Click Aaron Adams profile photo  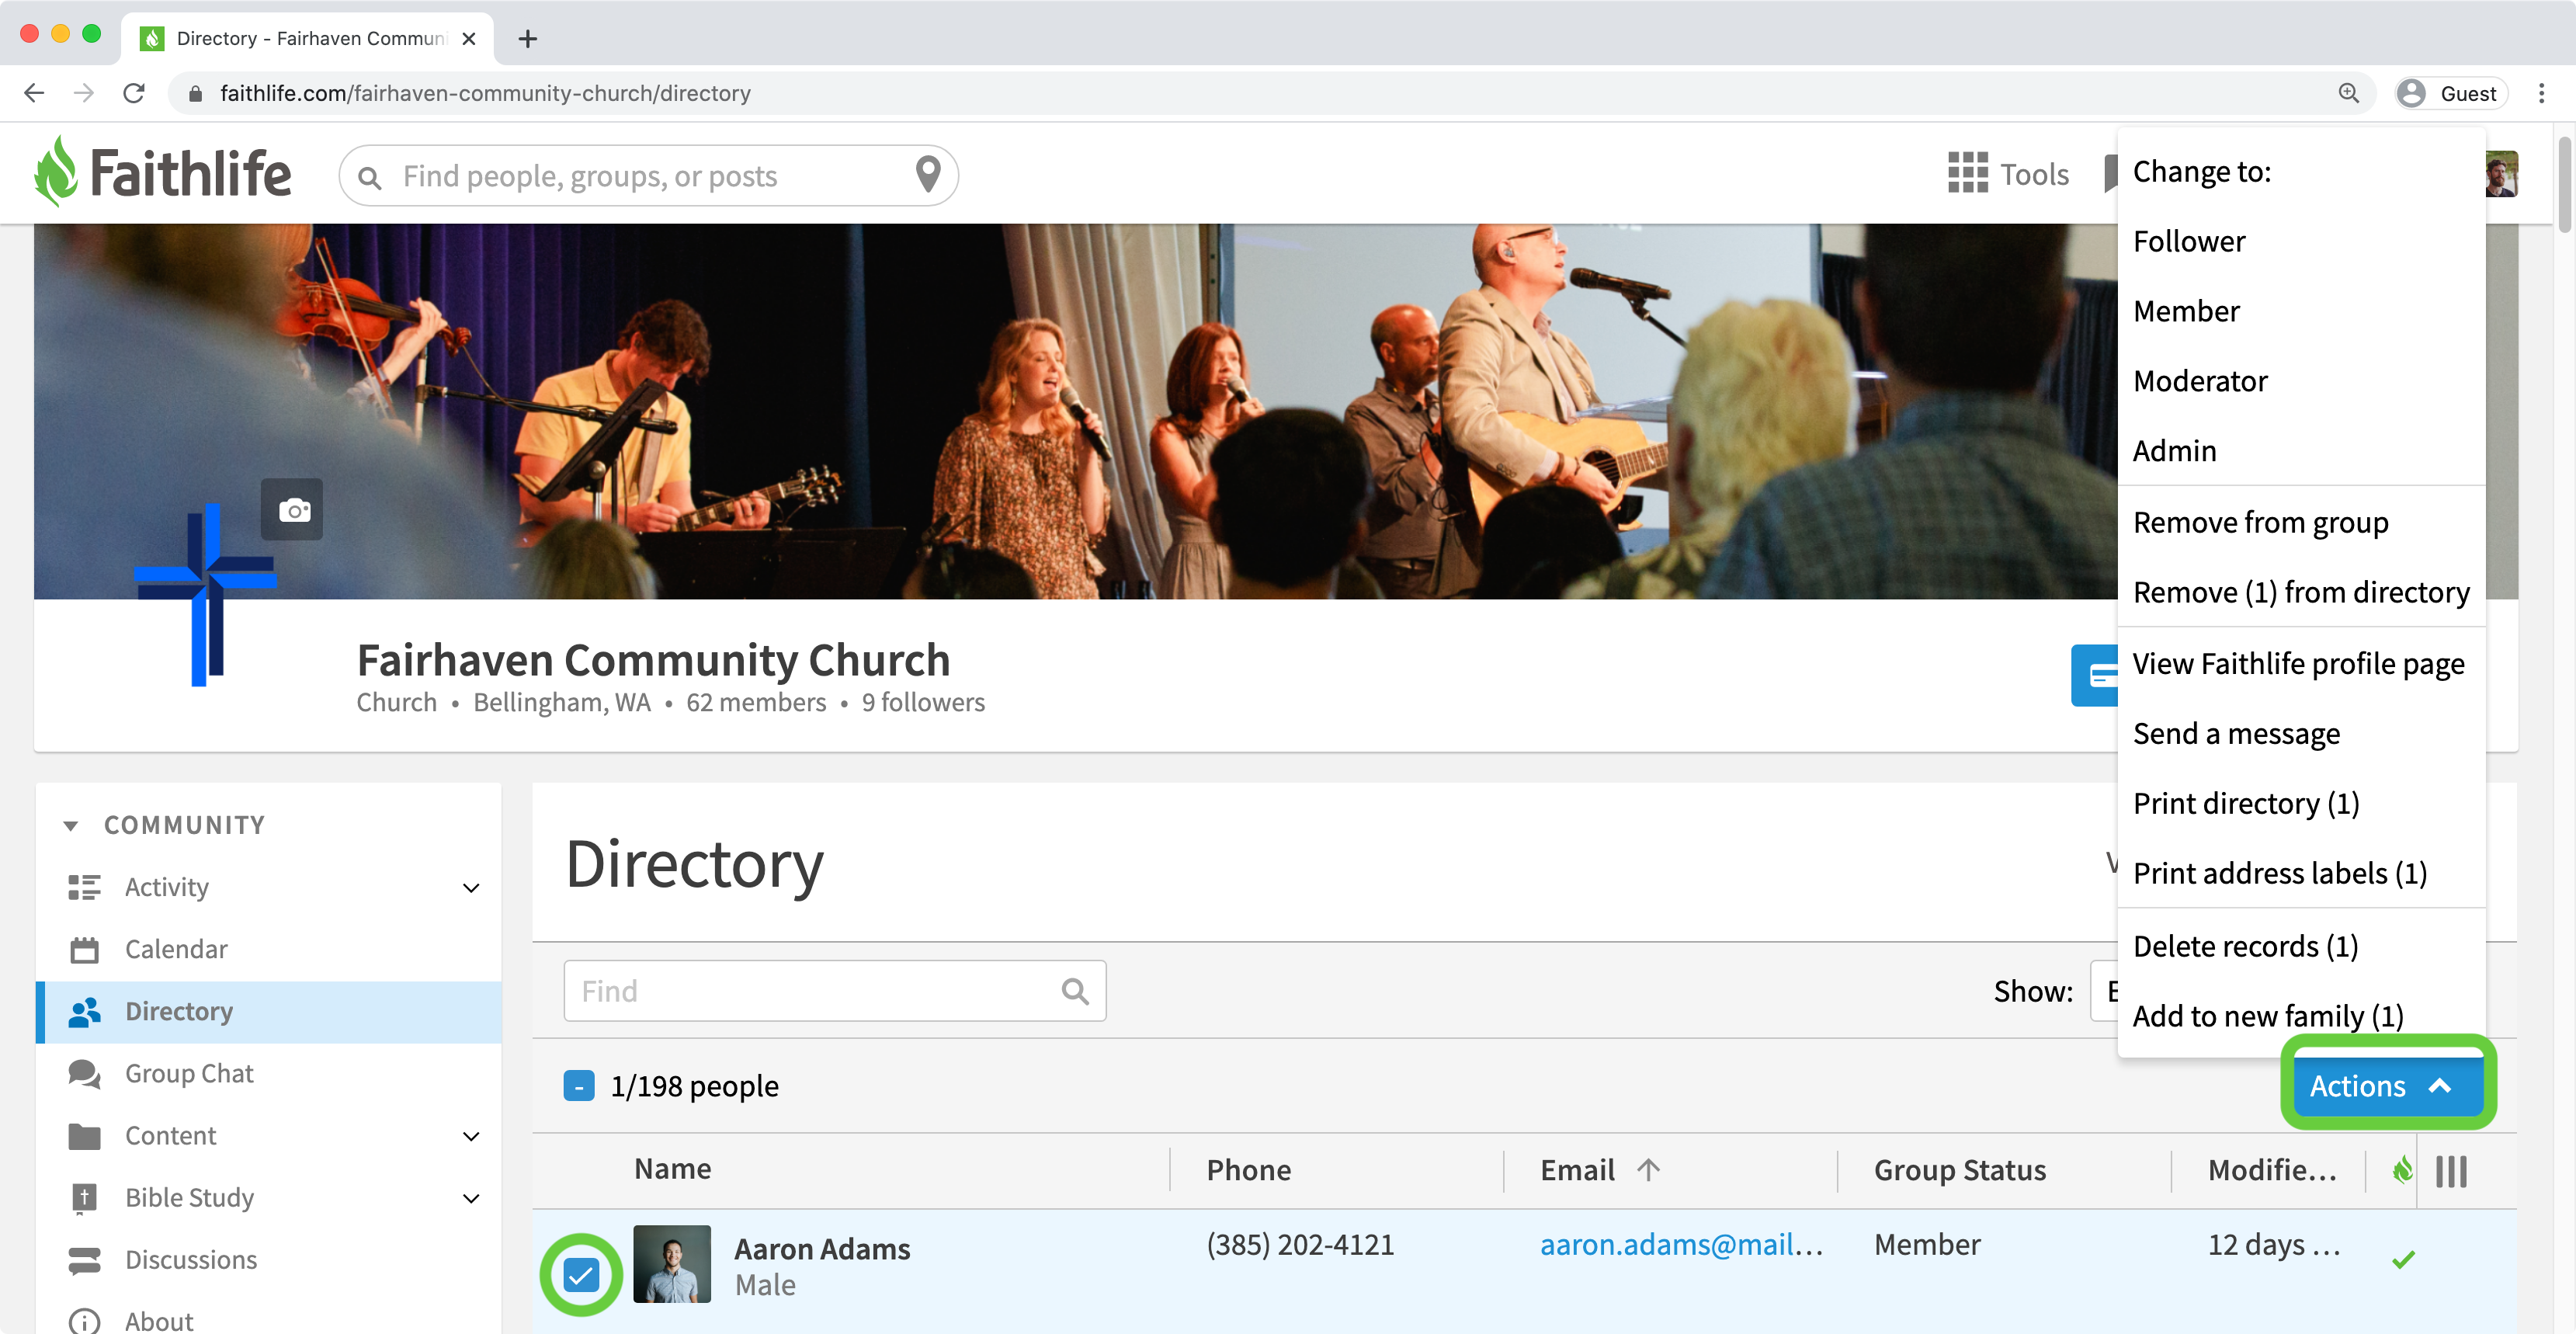[x=672, y=1264]
